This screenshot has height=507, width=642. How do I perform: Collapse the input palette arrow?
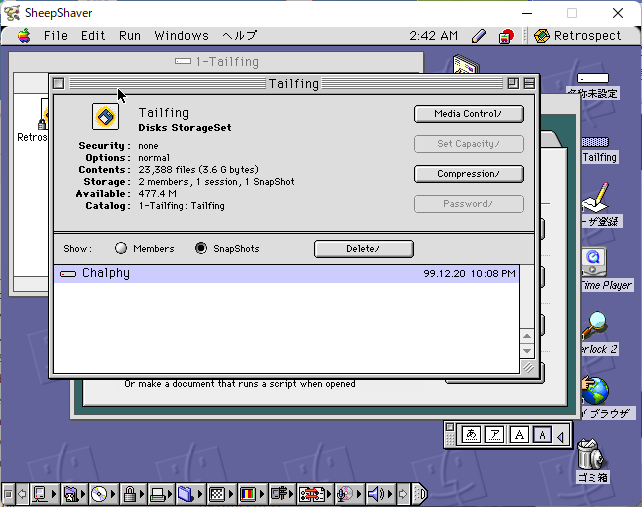pos(561,434)
